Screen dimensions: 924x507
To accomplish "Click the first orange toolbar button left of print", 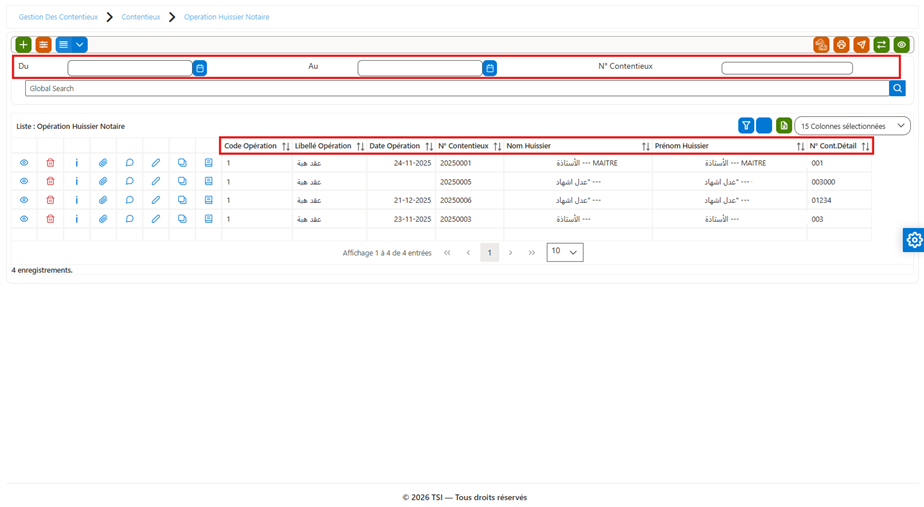I will pyautogui.click(x=821, y=45).
